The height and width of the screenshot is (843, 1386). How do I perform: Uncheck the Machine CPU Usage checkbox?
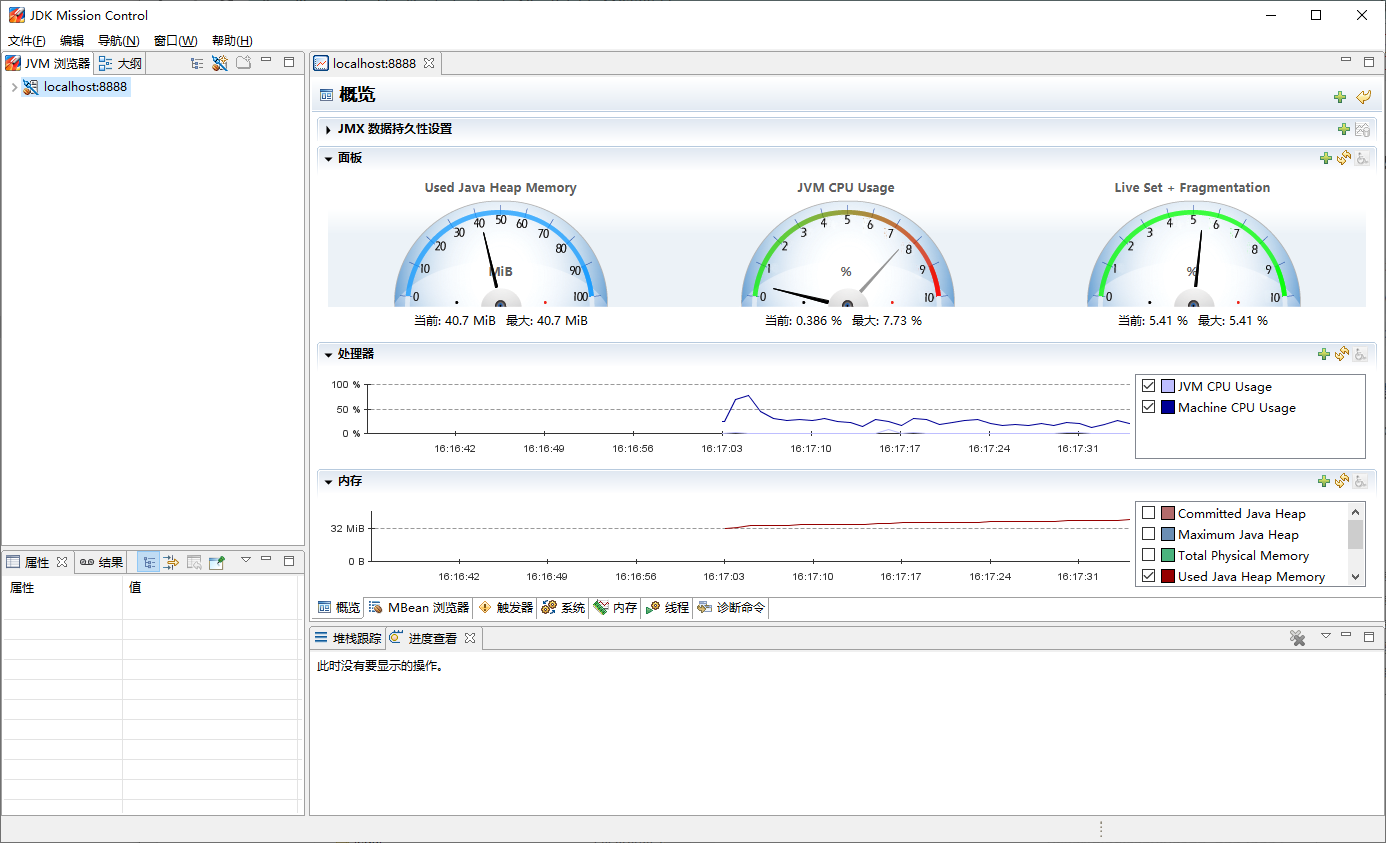coord(1149,407)
